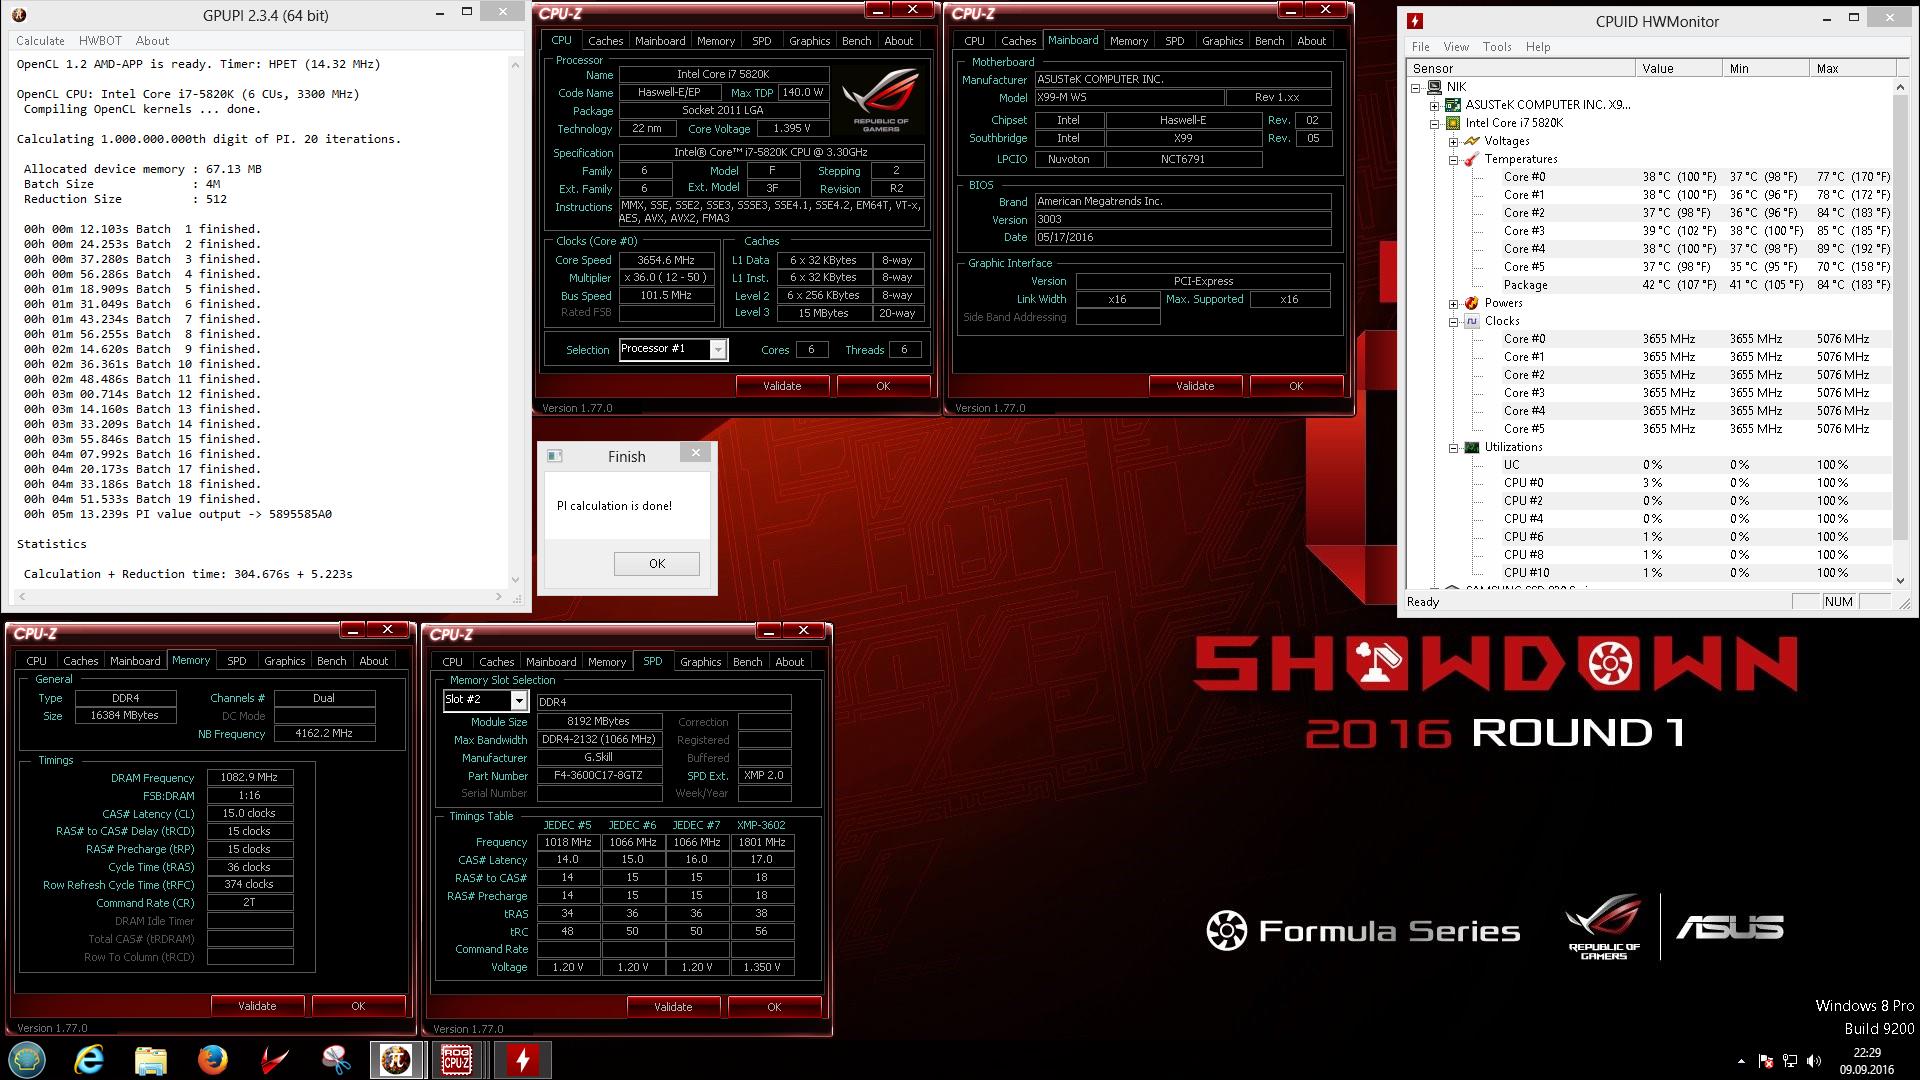
Task: Click Validate in the Memory CPU-Z window
Action: tap(257, 1006)
